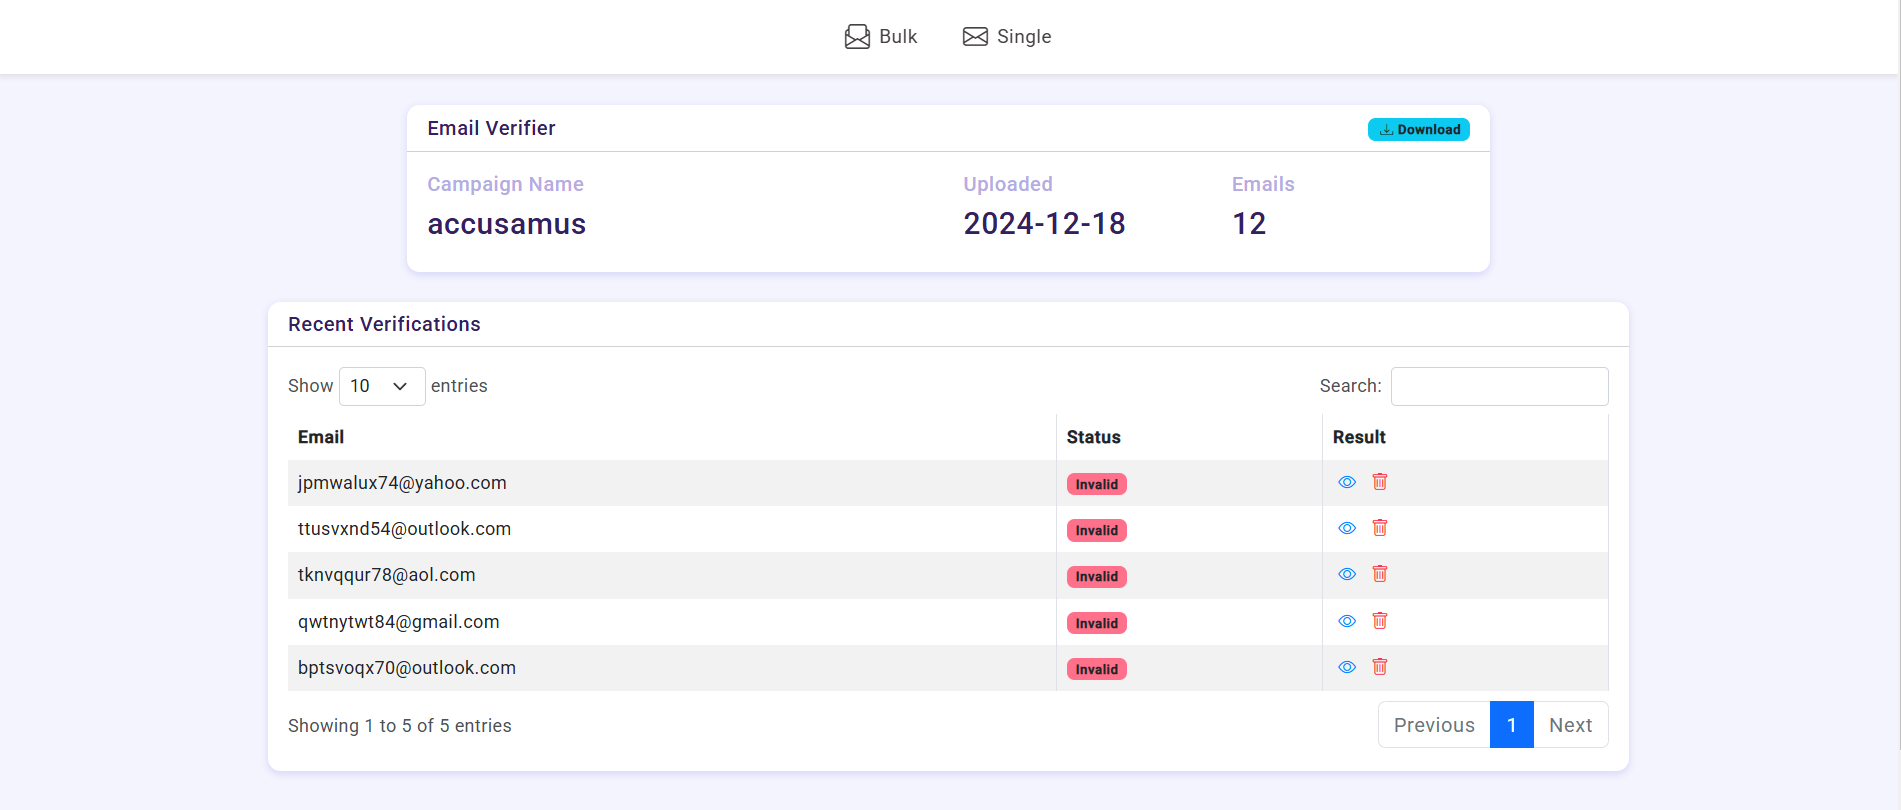Switch to the Bulk verification tab

[881, 37]
